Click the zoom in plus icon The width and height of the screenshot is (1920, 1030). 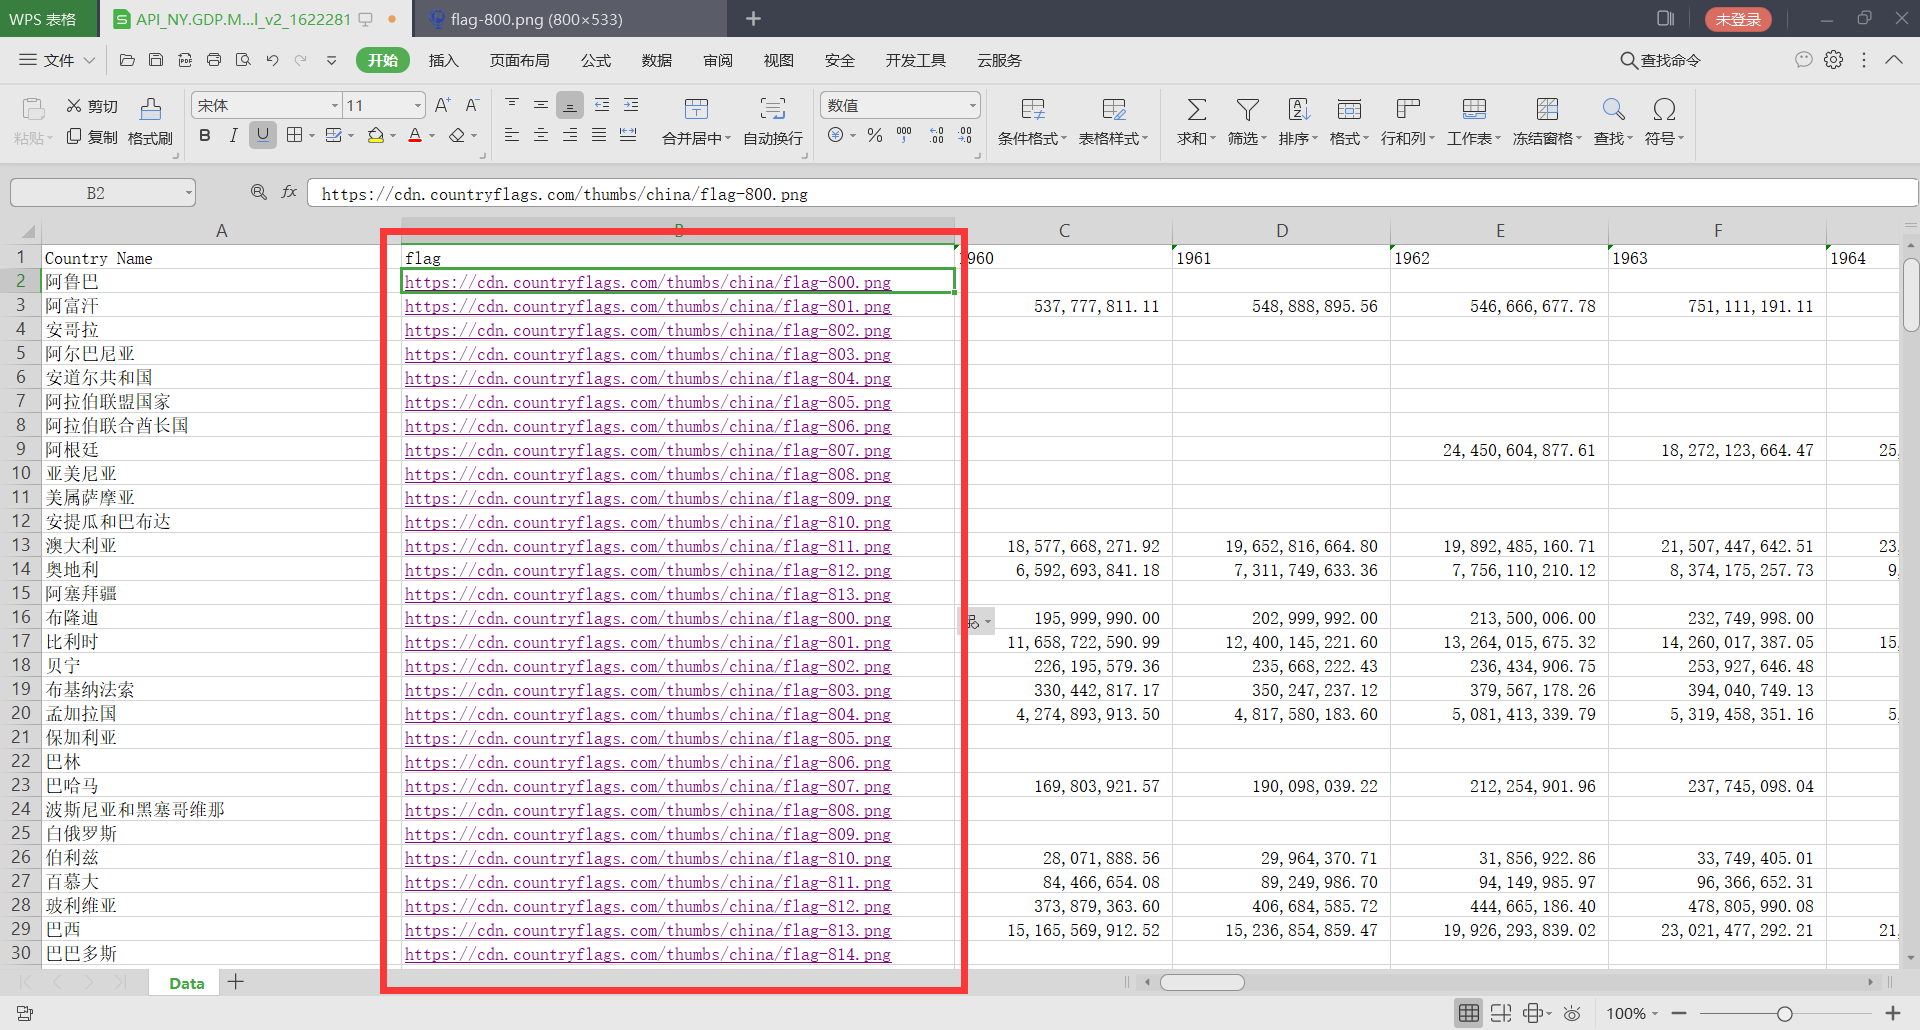click(x=1893, y=1014)
